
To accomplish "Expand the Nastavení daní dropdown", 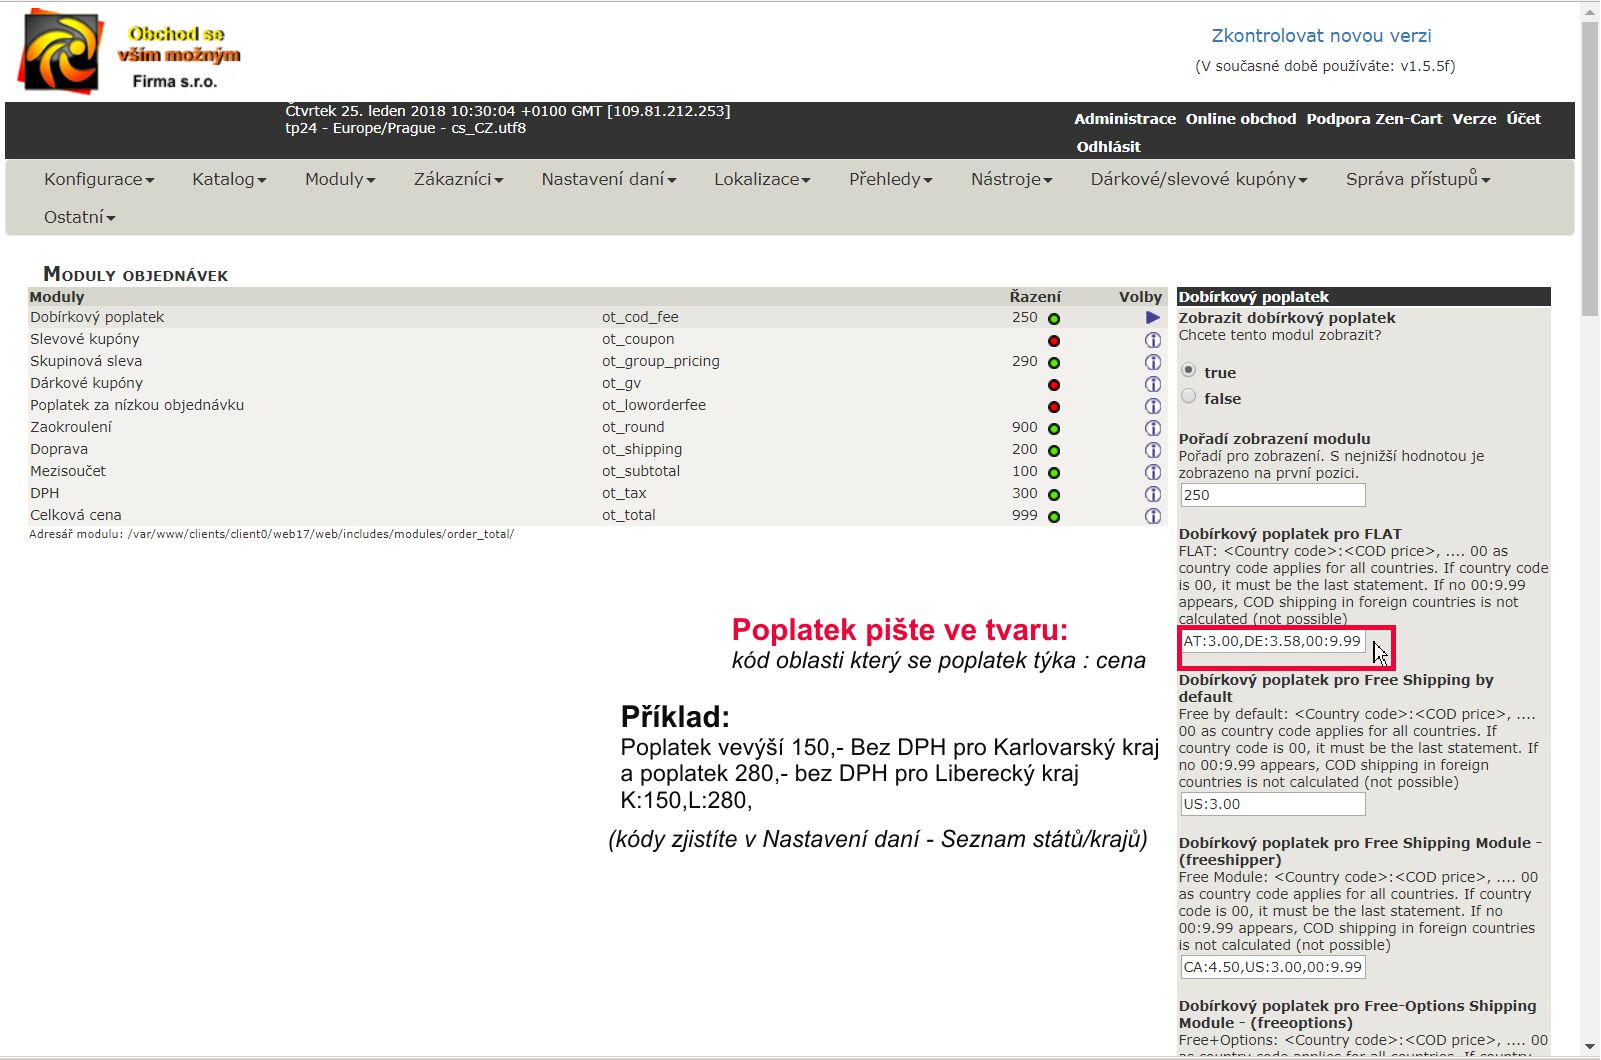I will [x=608, y=179].
